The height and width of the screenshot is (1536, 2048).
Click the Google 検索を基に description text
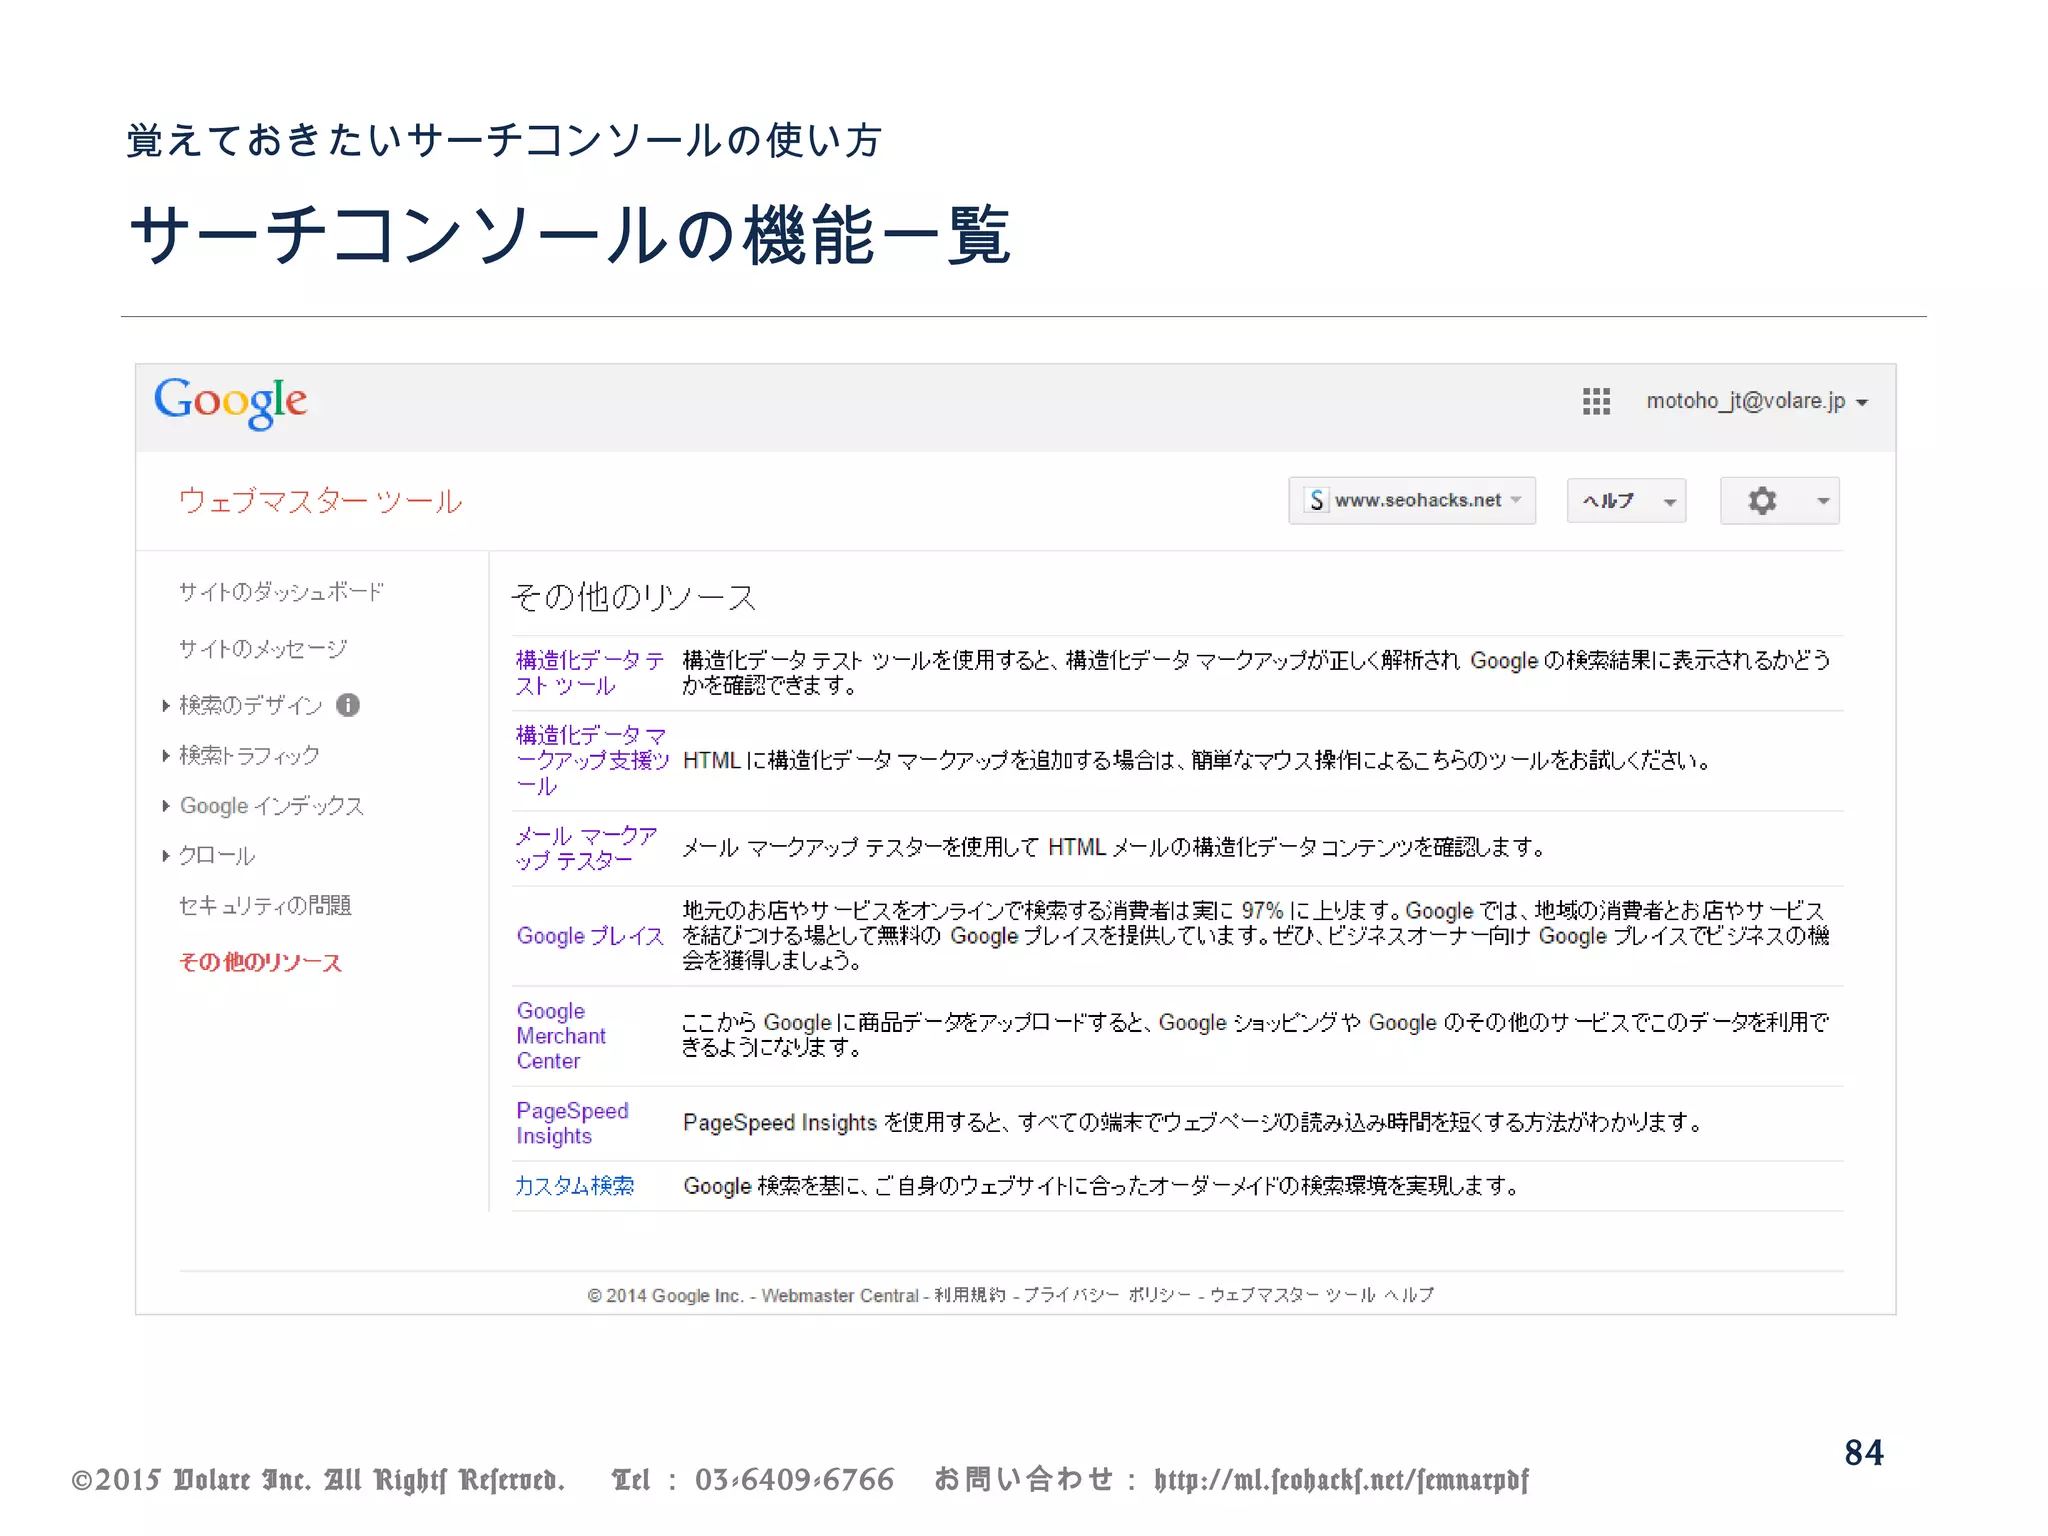1101,1186
